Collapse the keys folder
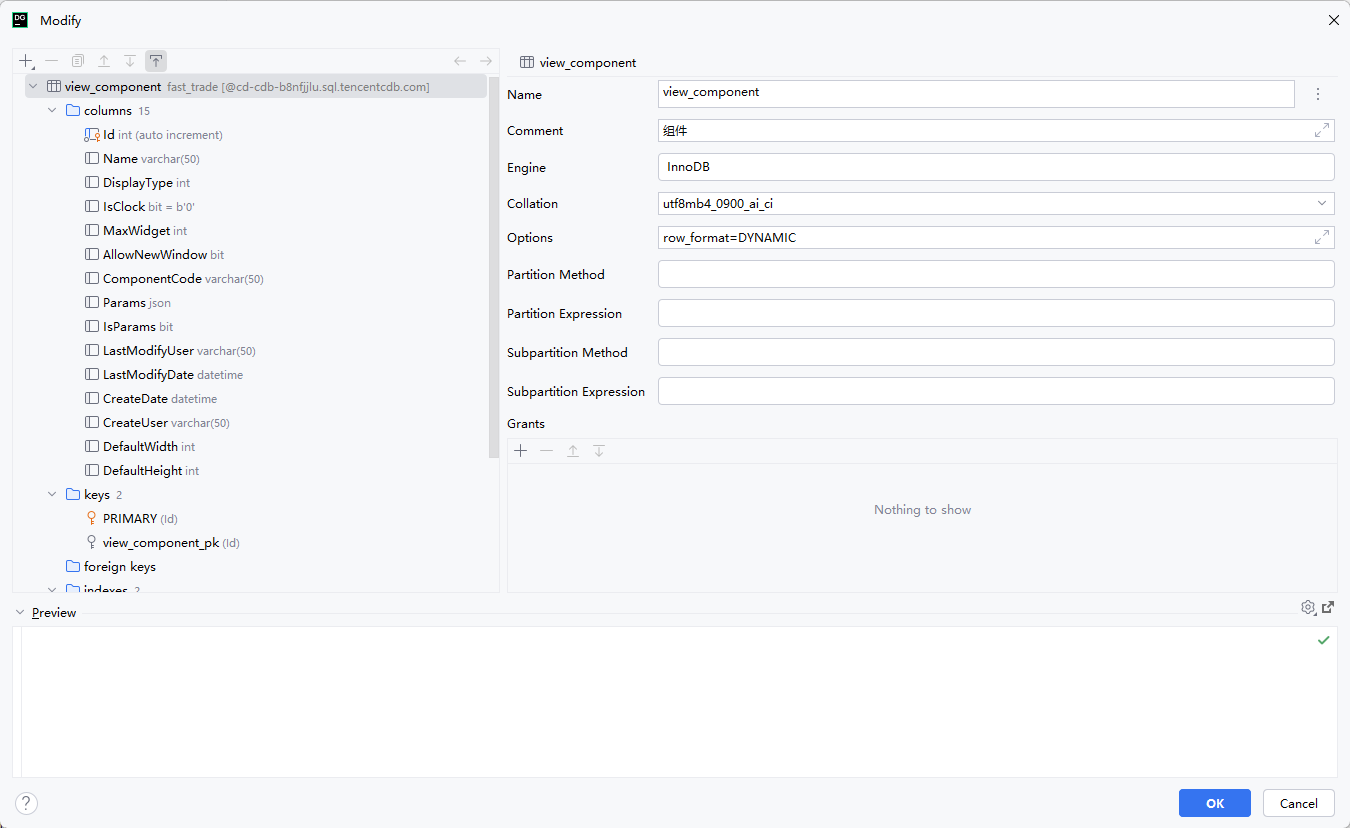The height and width of the screenshot is (828, 1350). (x=53, y=495)
